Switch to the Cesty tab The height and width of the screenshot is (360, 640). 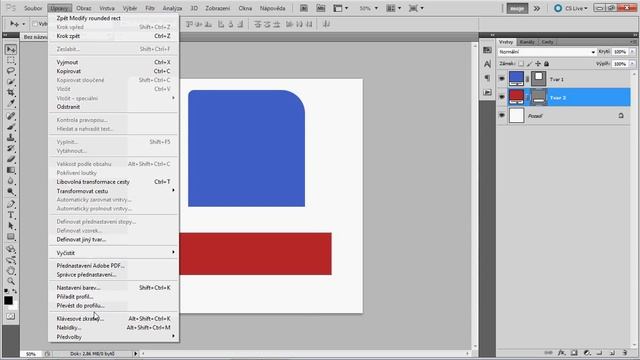(x=548, y=42)
